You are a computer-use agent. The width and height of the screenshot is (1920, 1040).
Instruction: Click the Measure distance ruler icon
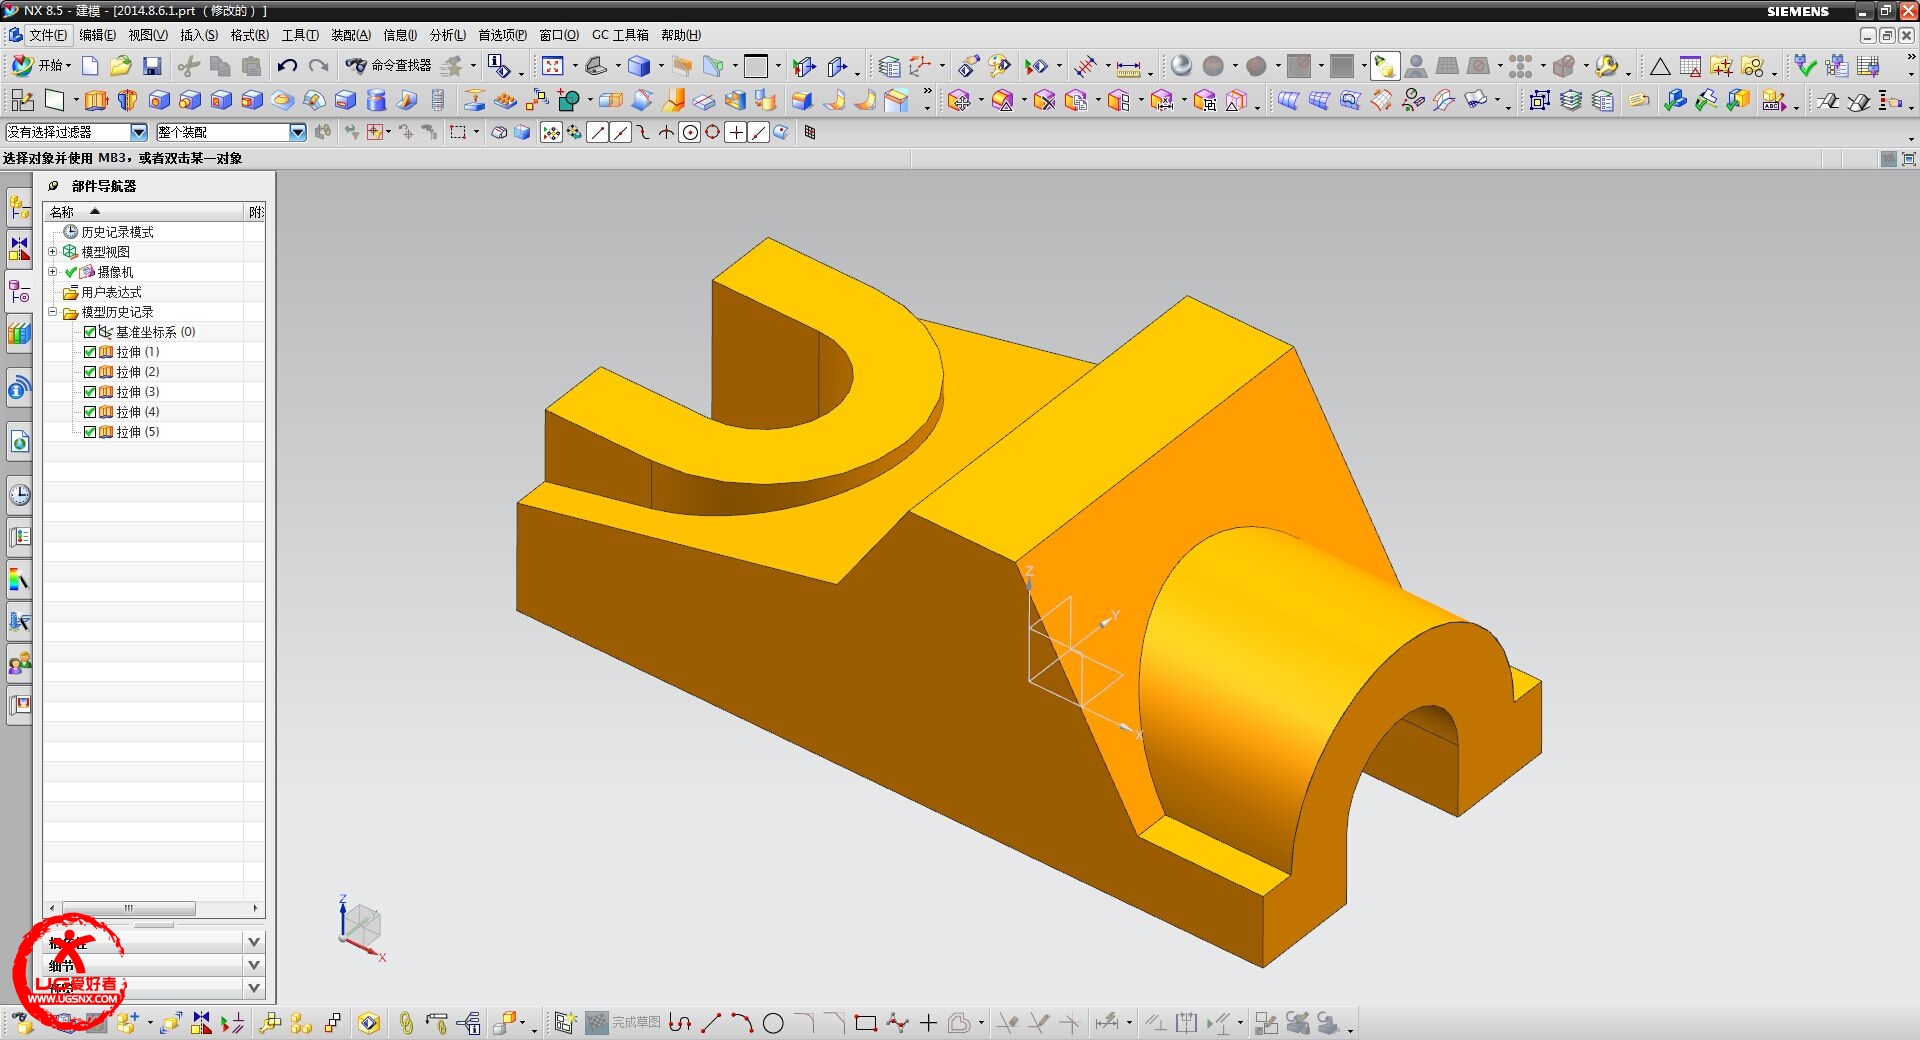(1128, 67)
